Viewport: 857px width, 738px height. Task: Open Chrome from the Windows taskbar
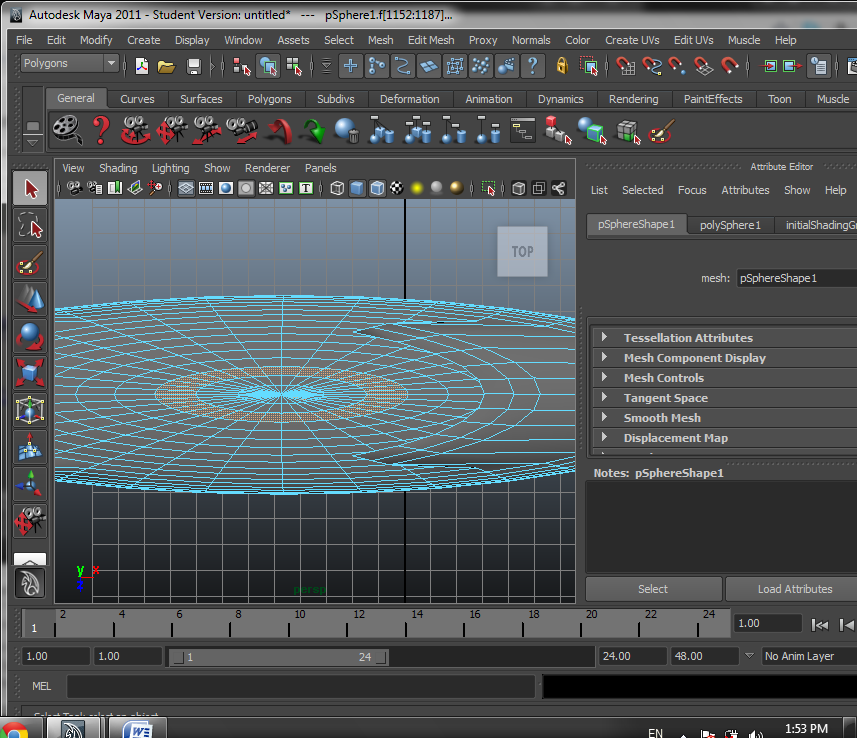(x=16, y=730)
